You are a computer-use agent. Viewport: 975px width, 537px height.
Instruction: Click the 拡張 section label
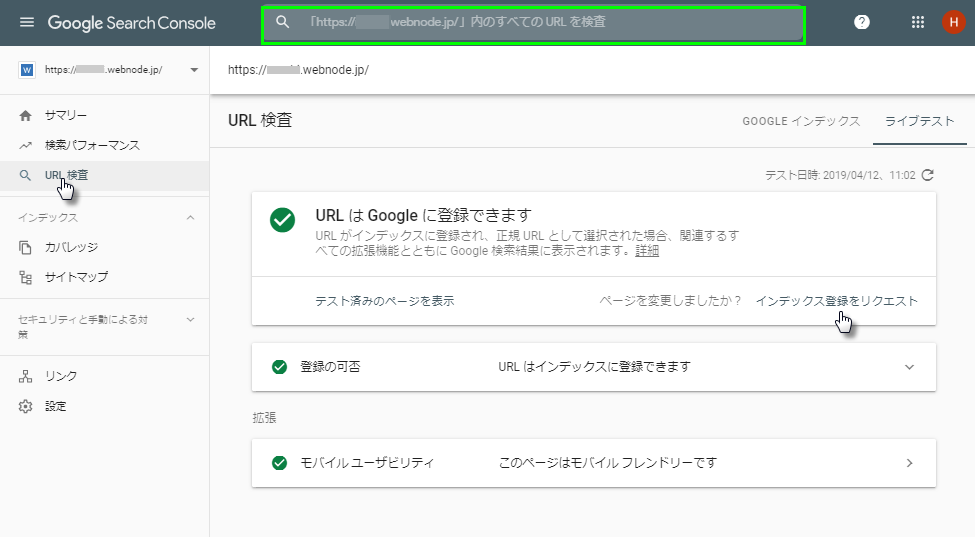coord(264,418)
